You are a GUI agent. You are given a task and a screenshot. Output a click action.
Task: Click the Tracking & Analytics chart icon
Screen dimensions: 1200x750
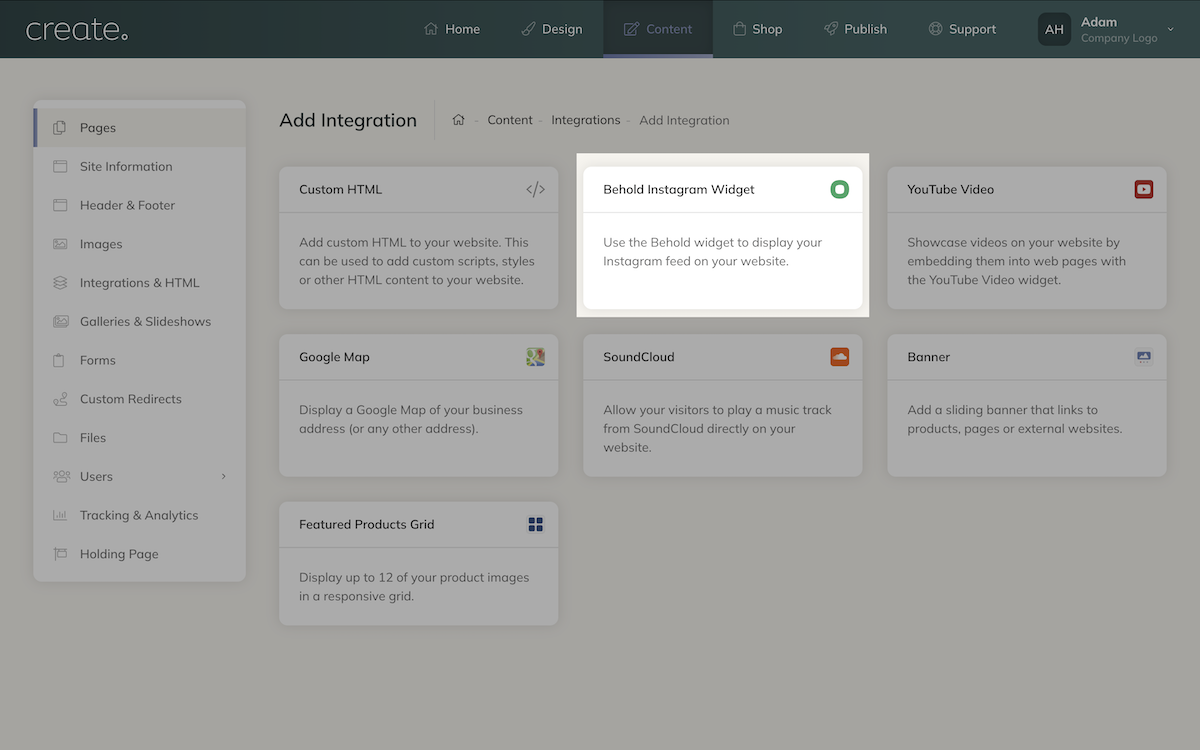[x=60, y=515]
